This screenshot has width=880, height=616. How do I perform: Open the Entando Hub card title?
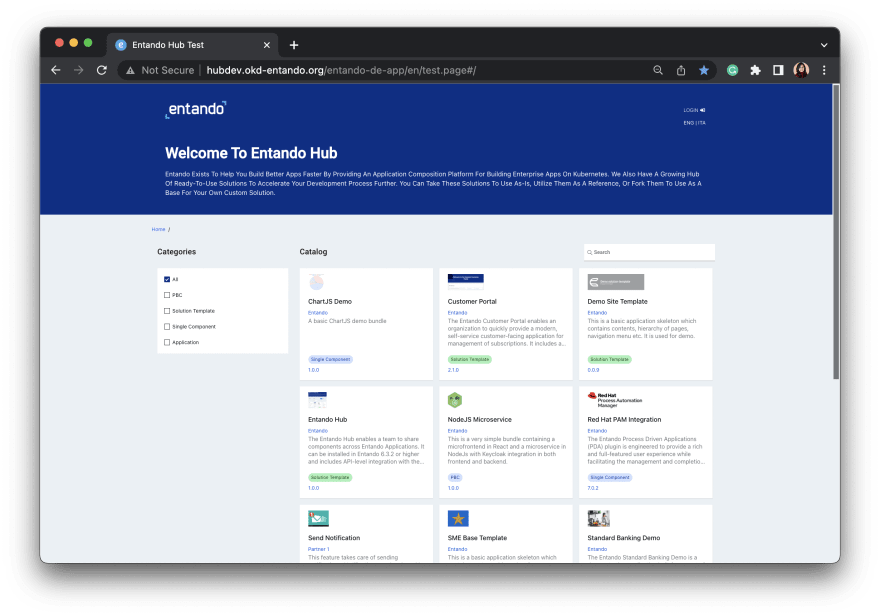point(328,420)
